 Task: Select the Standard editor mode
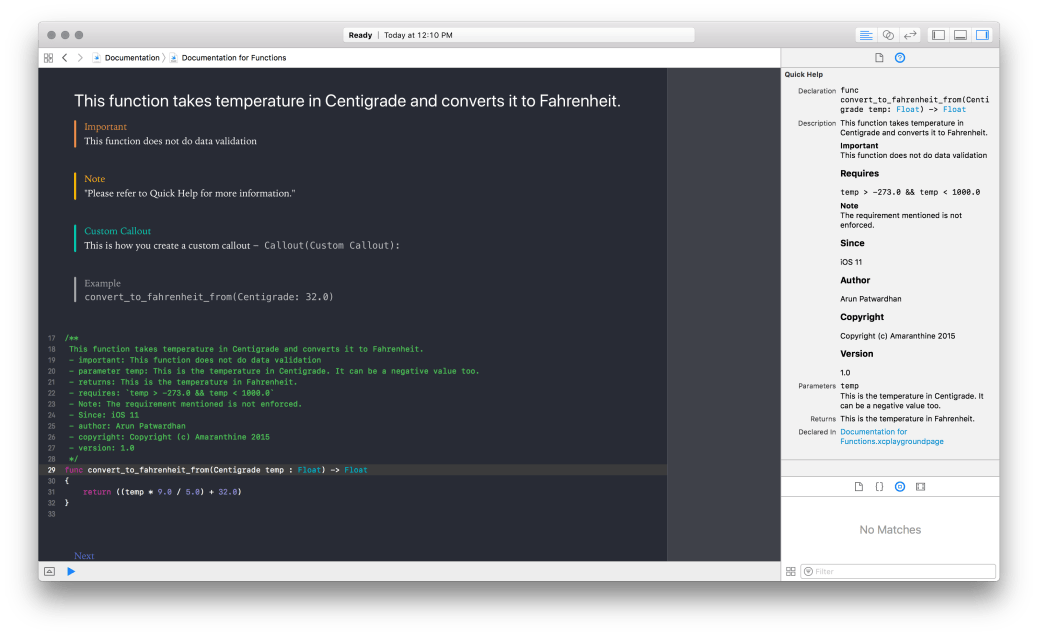866,34
